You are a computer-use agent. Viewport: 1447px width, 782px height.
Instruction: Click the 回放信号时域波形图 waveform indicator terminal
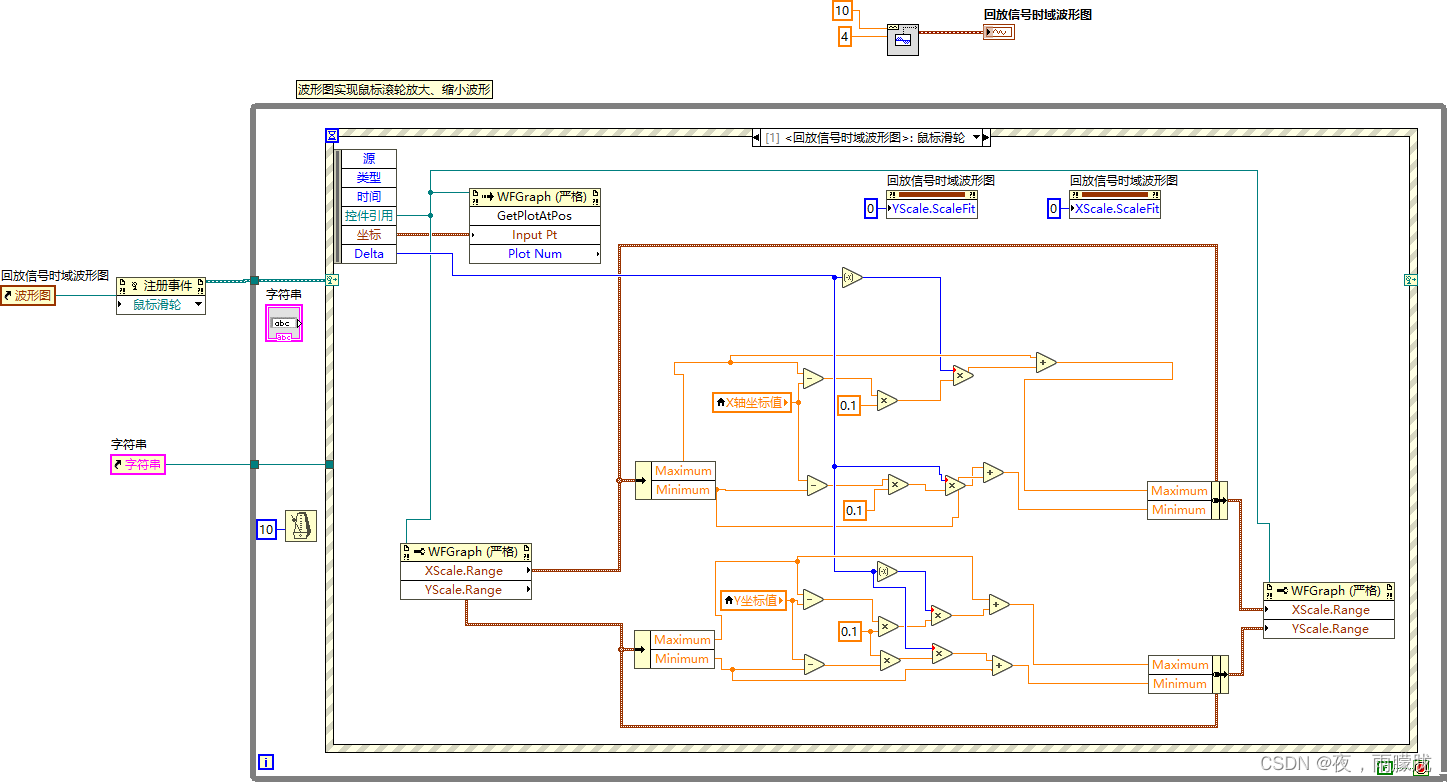999,32
